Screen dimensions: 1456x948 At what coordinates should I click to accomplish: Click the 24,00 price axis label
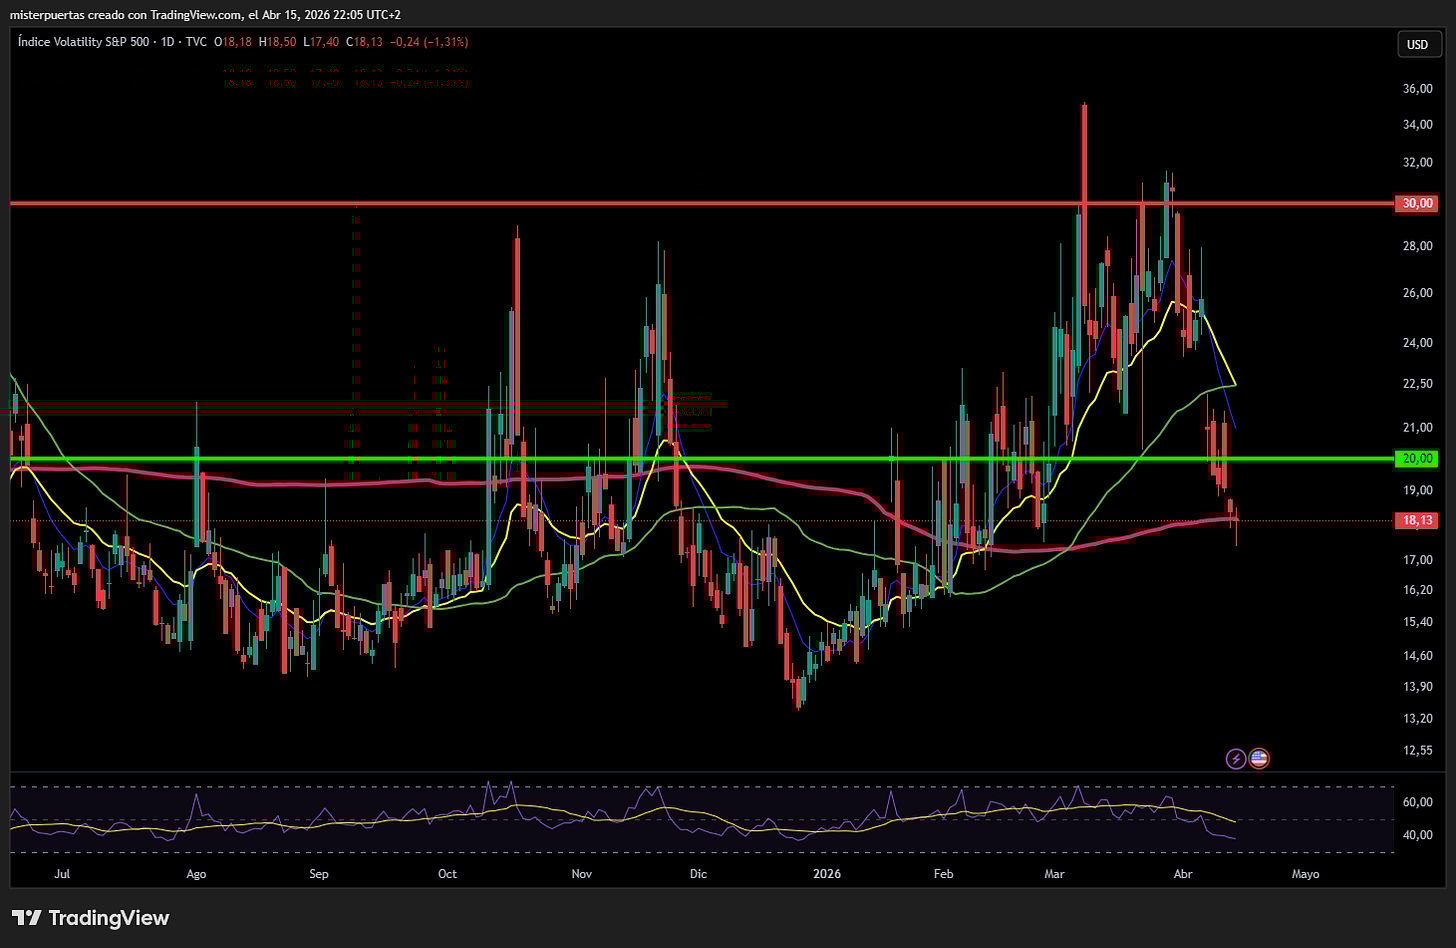click(x=1417, y=342)
